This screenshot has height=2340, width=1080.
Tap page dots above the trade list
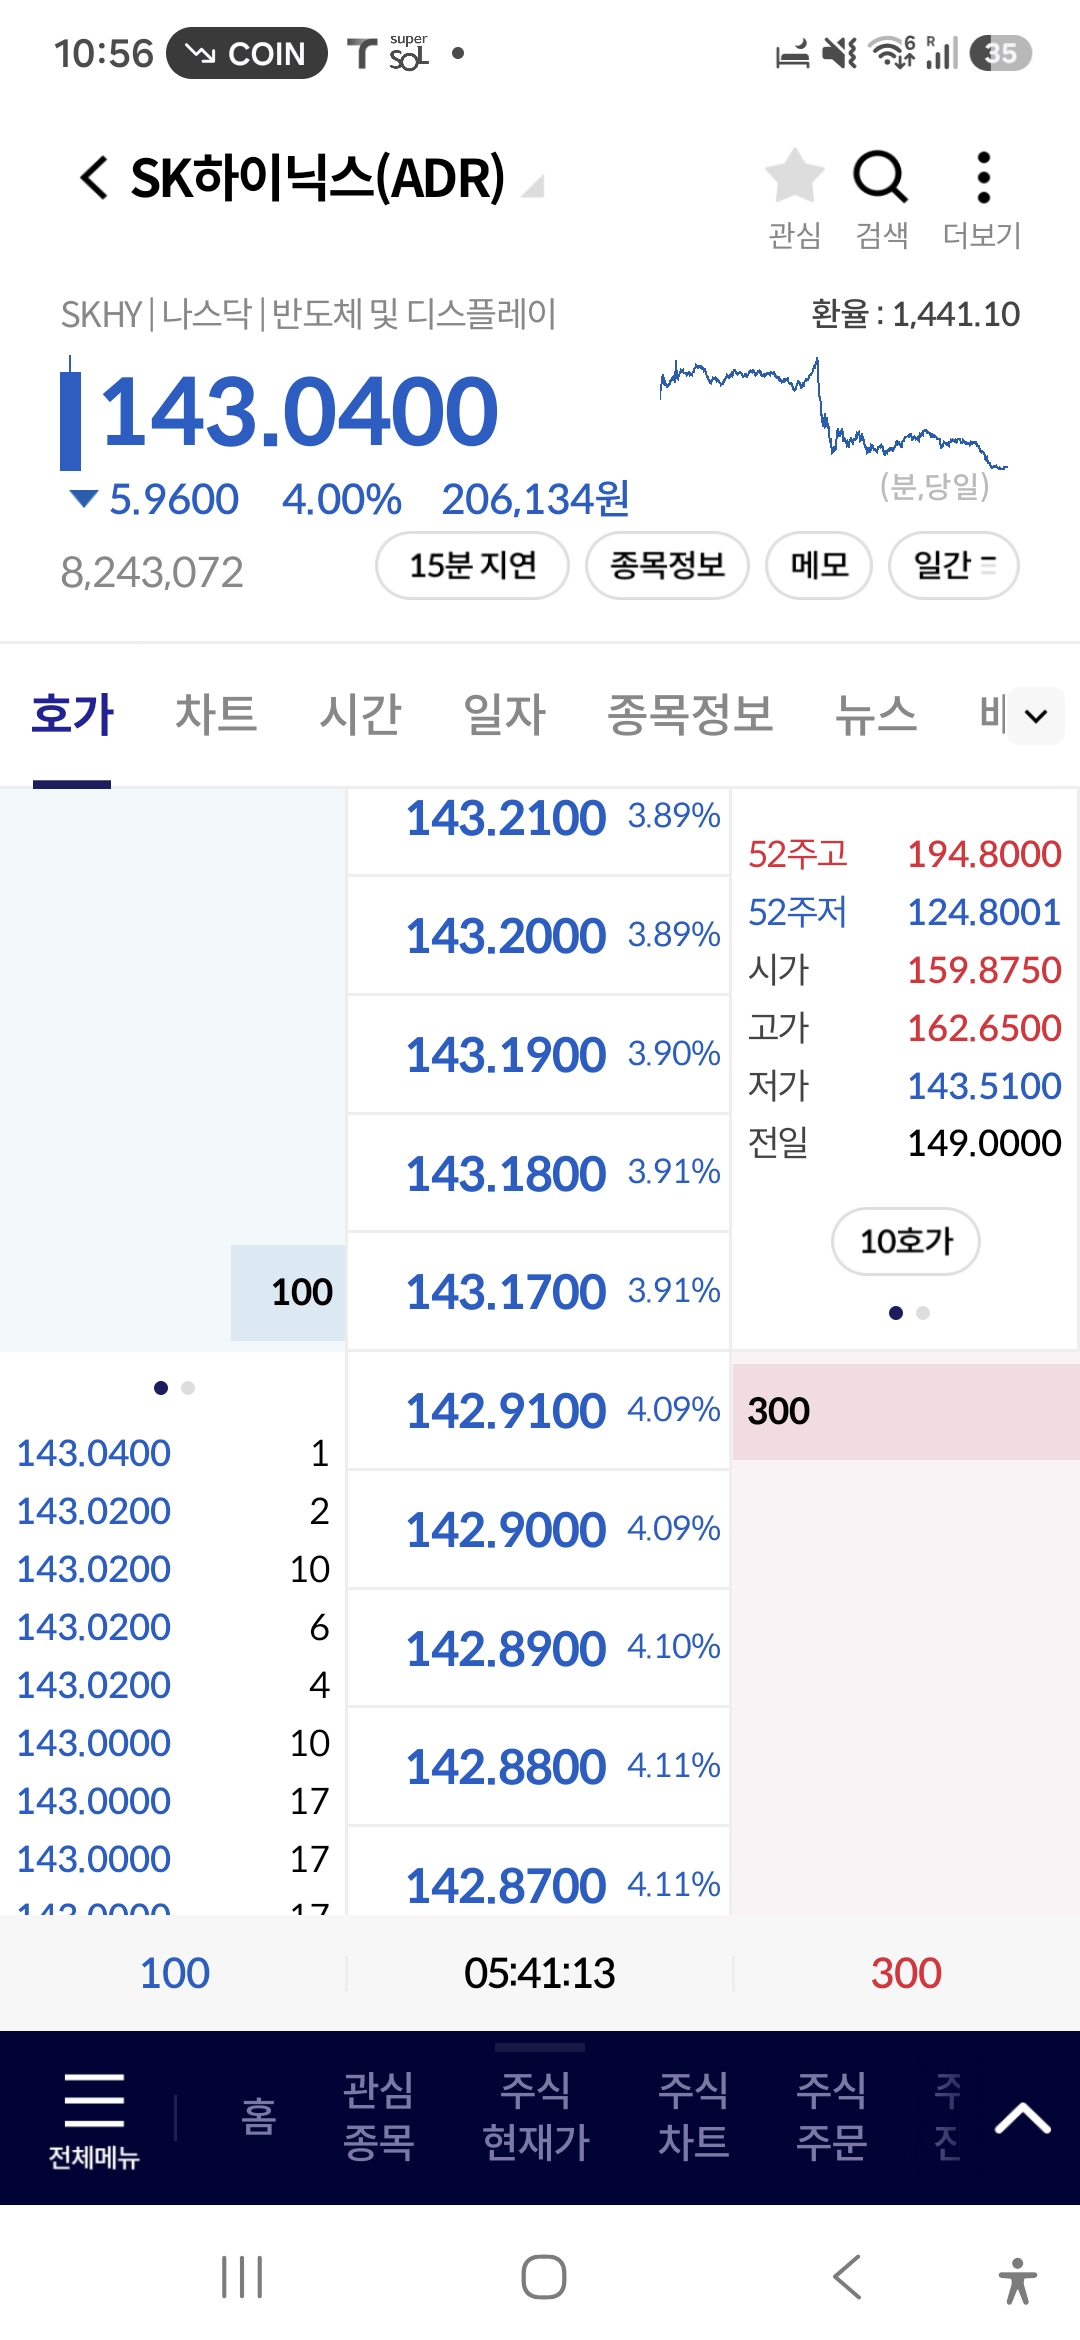pos(174,1388)
